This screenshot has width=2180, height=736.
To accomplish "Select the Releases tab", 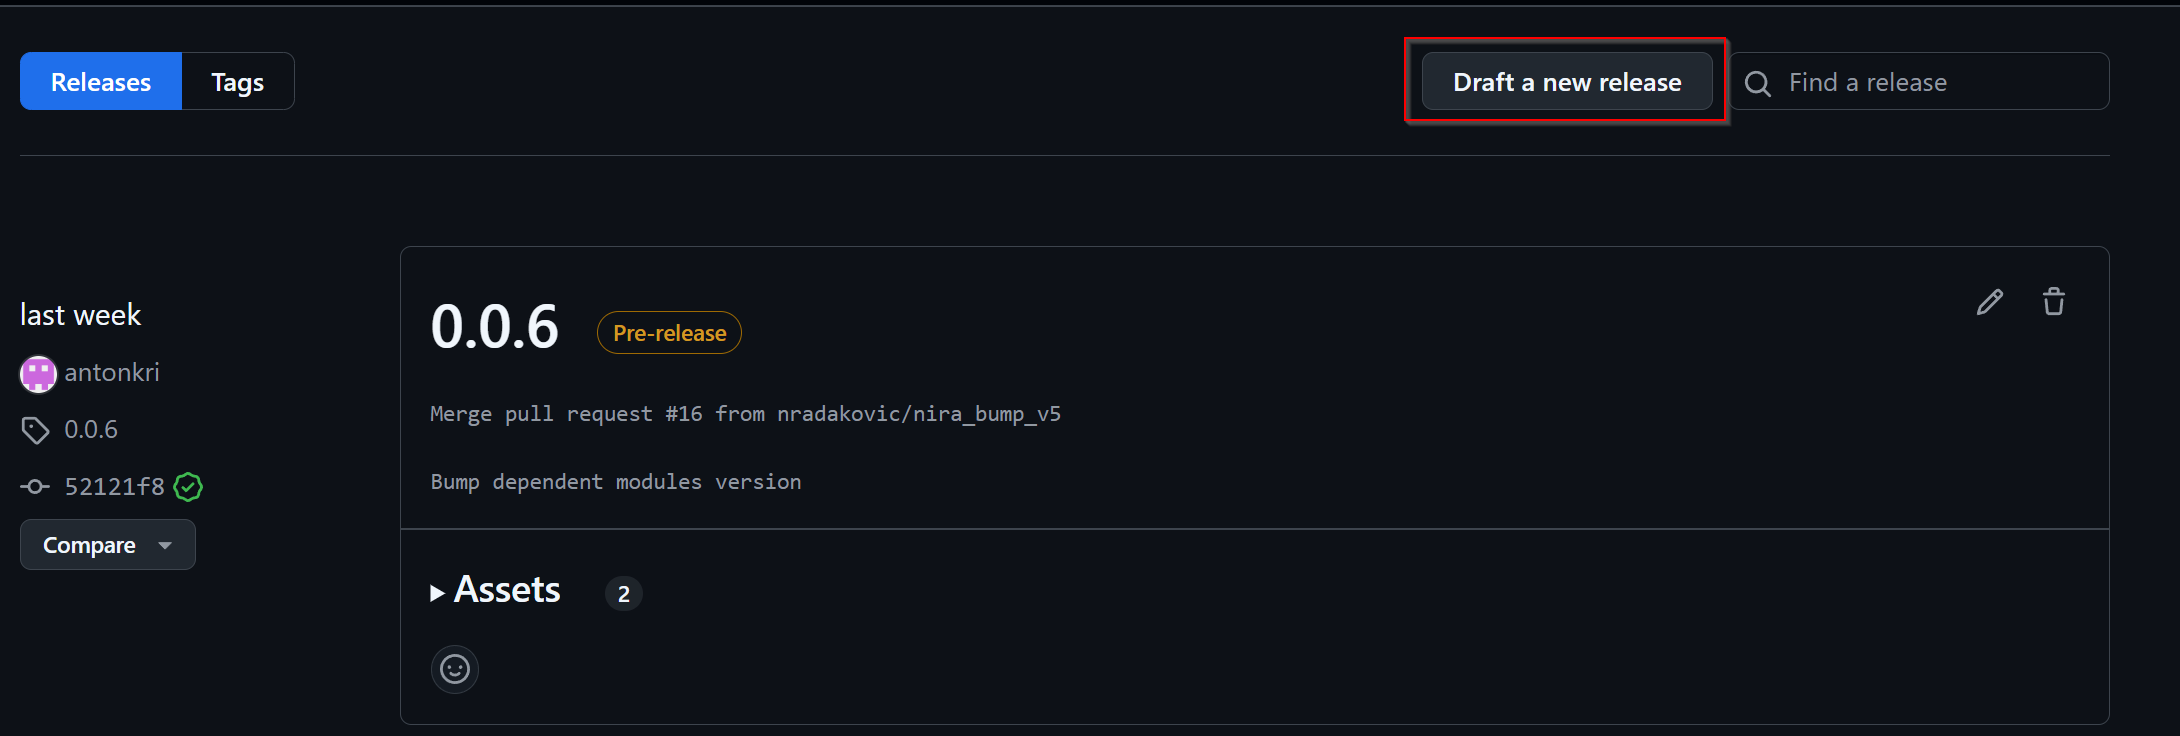I will click(101, 82).
